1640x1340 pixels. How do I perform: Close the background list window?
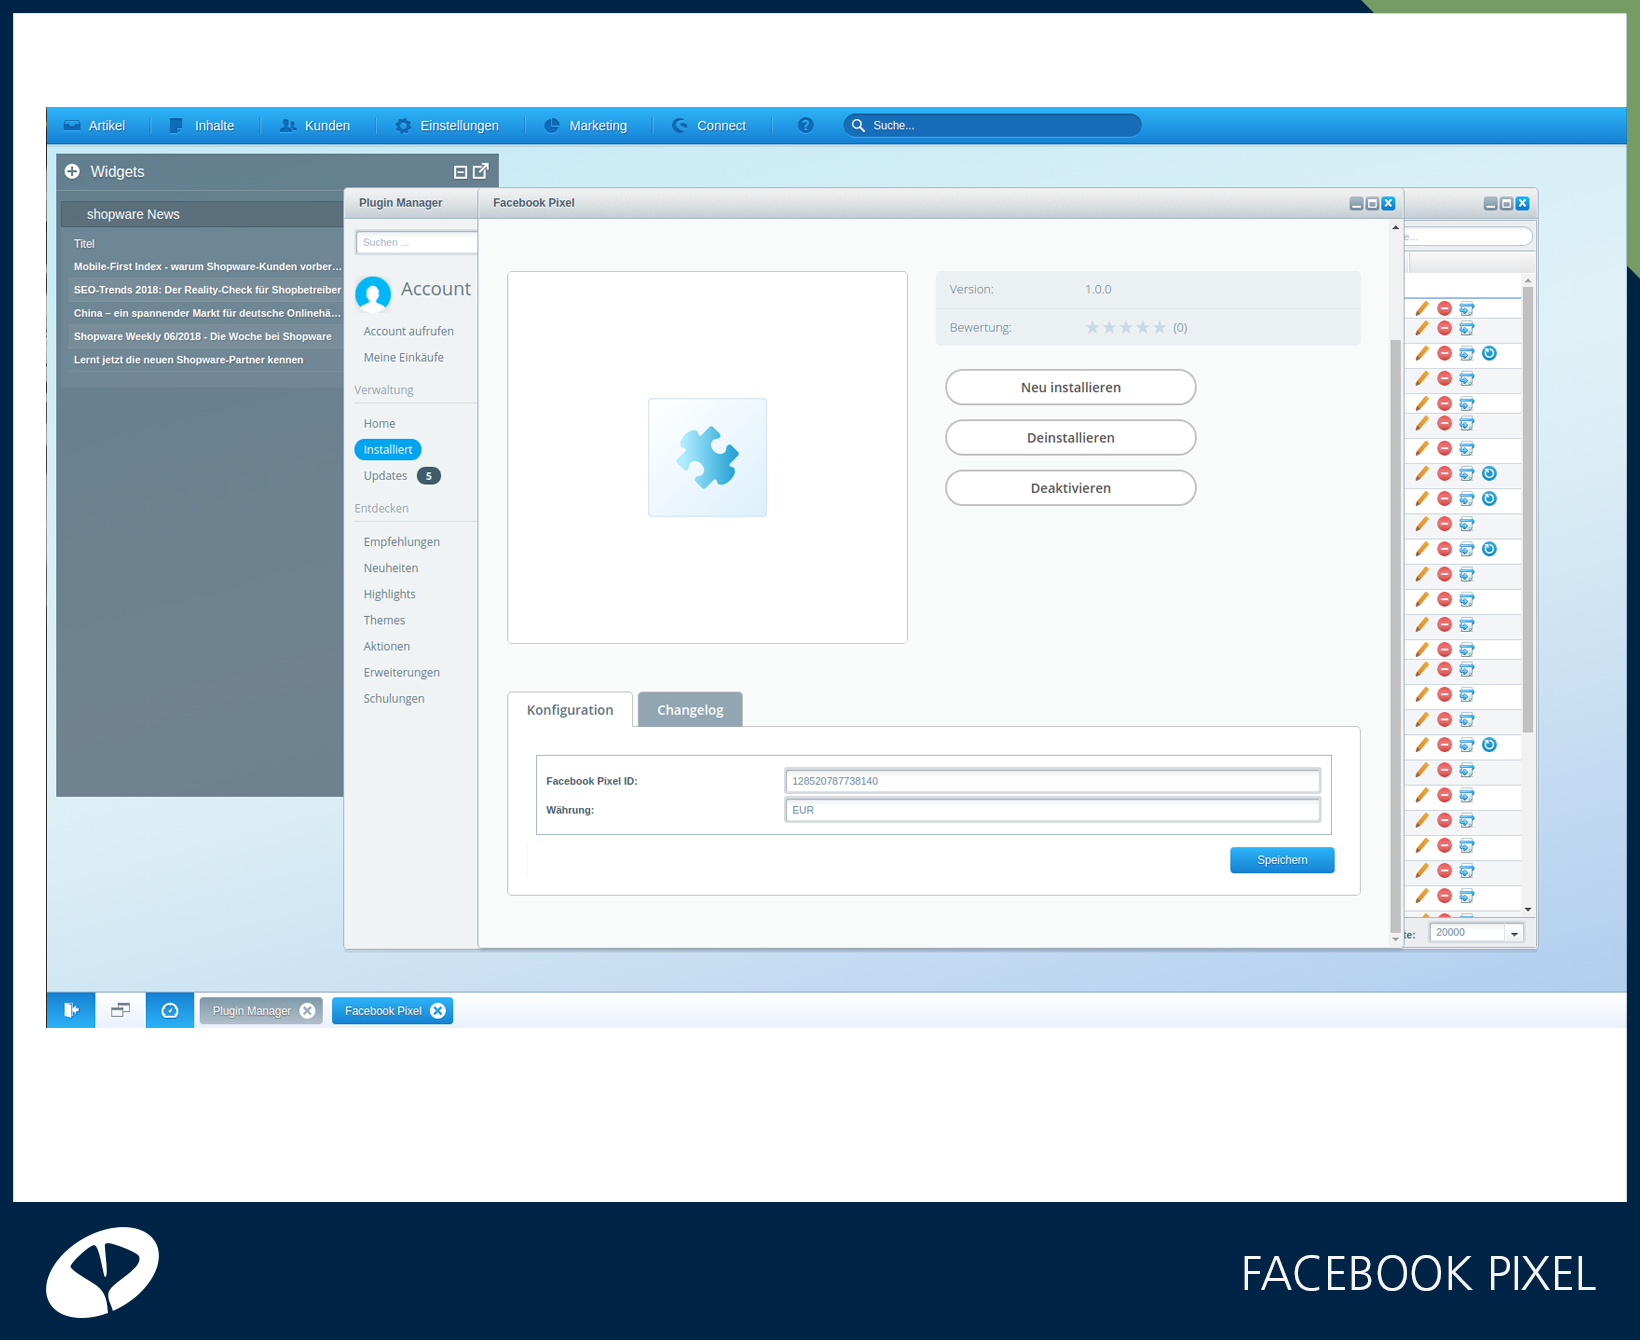[1522, 203]
